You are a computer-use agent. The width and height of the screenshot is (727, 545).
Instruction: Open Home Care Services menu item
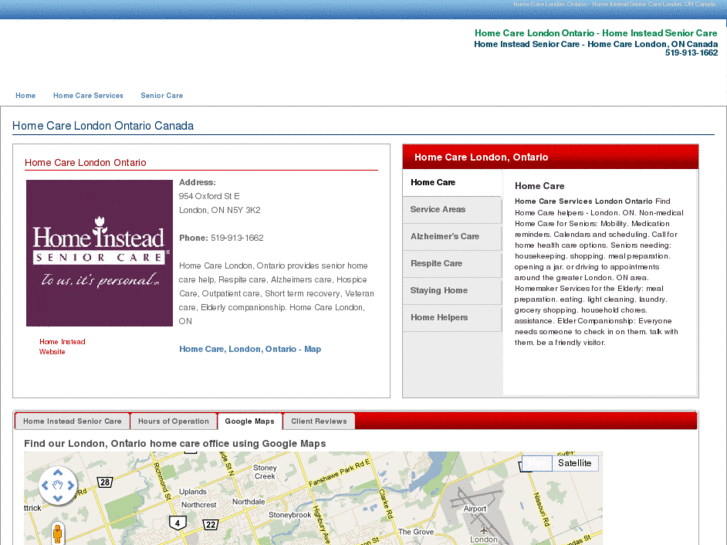(88, 96)
